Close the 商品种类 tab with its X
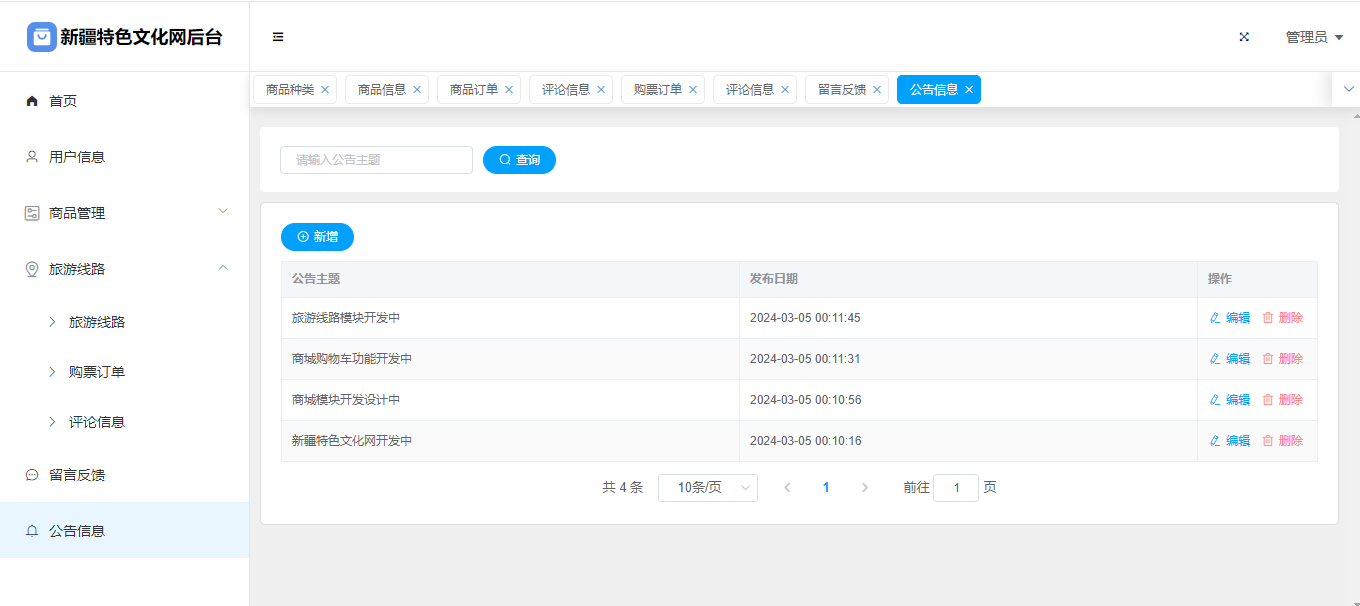 tap(325, 90)
